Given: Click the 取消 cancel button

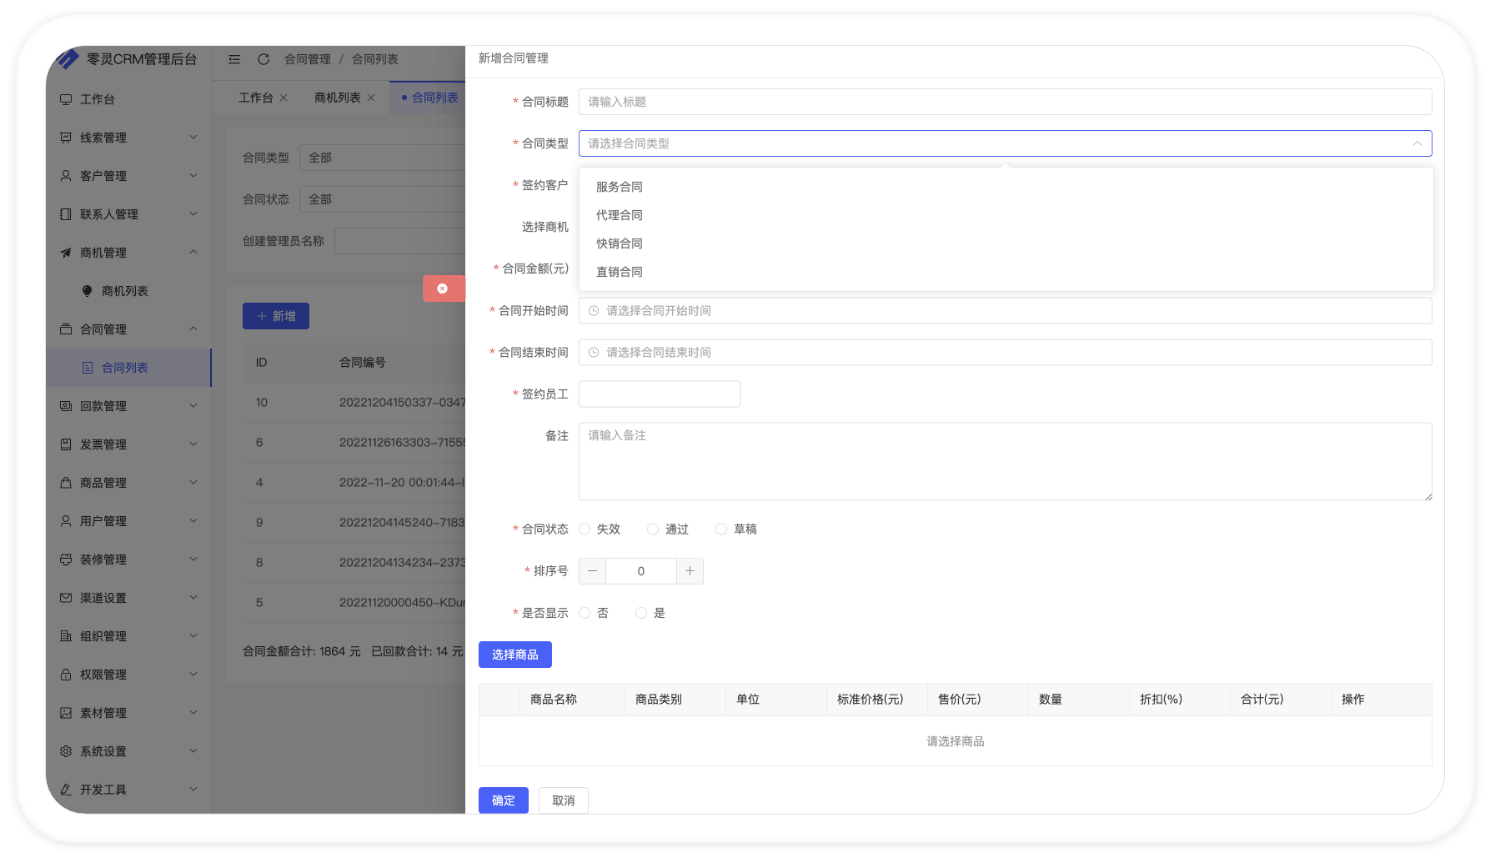Looking at the screenshot, I should click(x=564, y=800).
